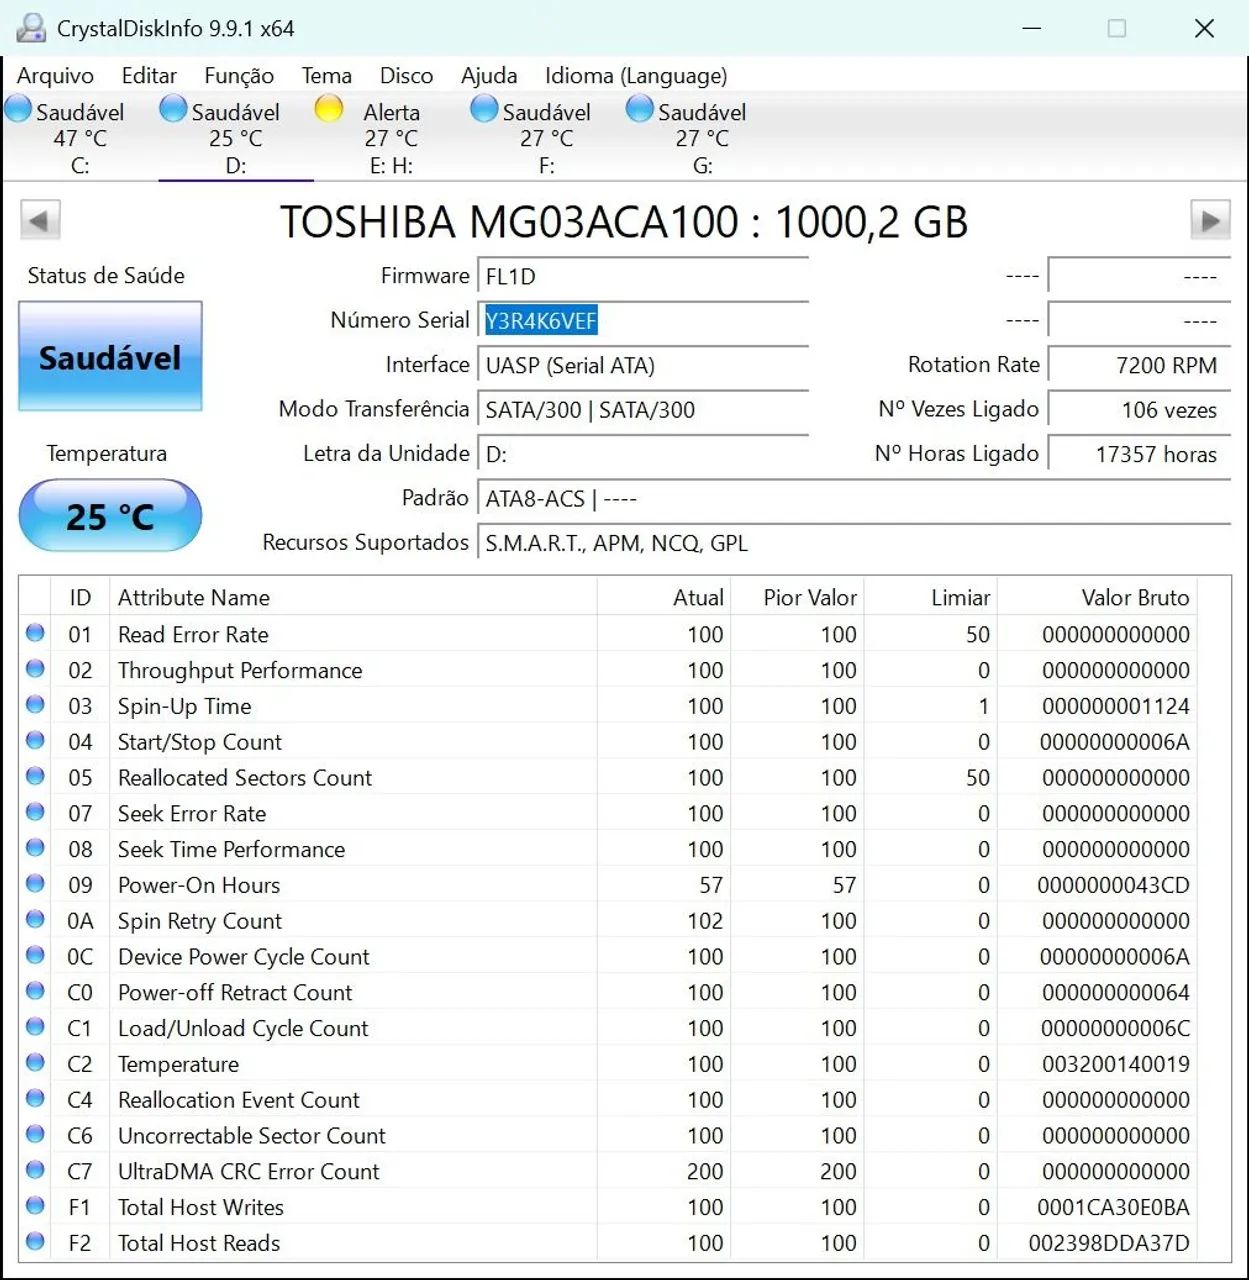Screen dimensions: 1249x1280
Task: Click the Firmware field FL1D
Action: 643,276
